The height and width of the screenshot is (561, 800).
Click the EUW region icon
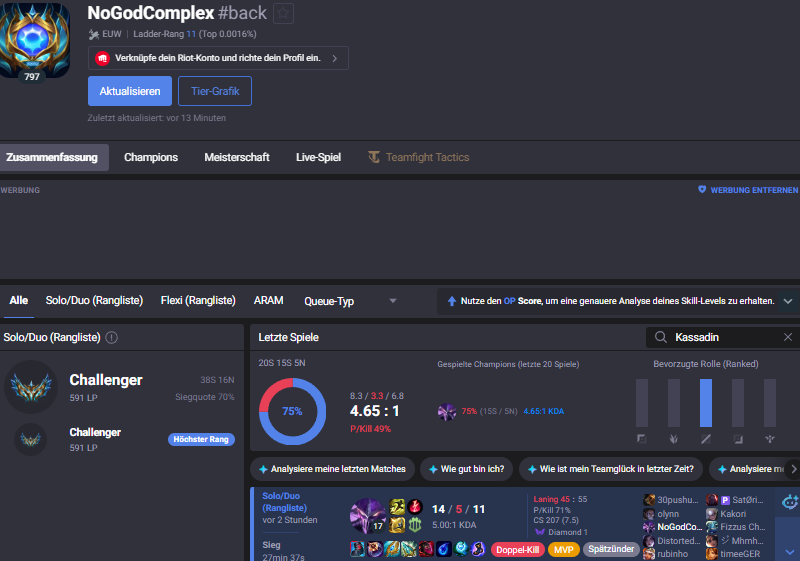click(93, 34)
